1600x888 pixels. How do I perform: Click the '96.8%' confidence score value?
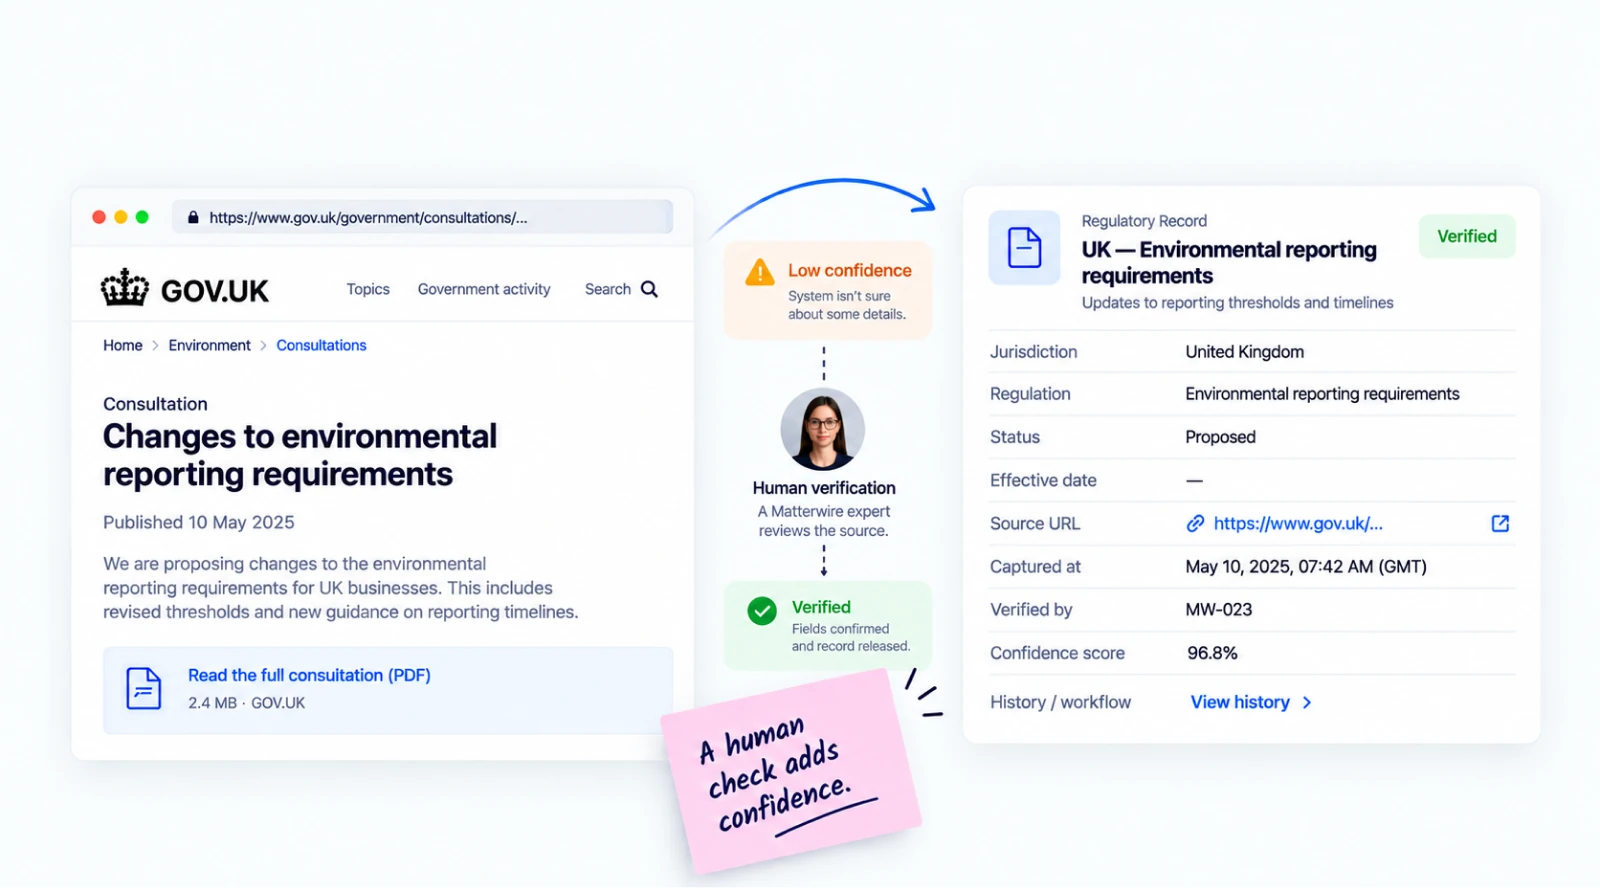[x=1212, y=653]
